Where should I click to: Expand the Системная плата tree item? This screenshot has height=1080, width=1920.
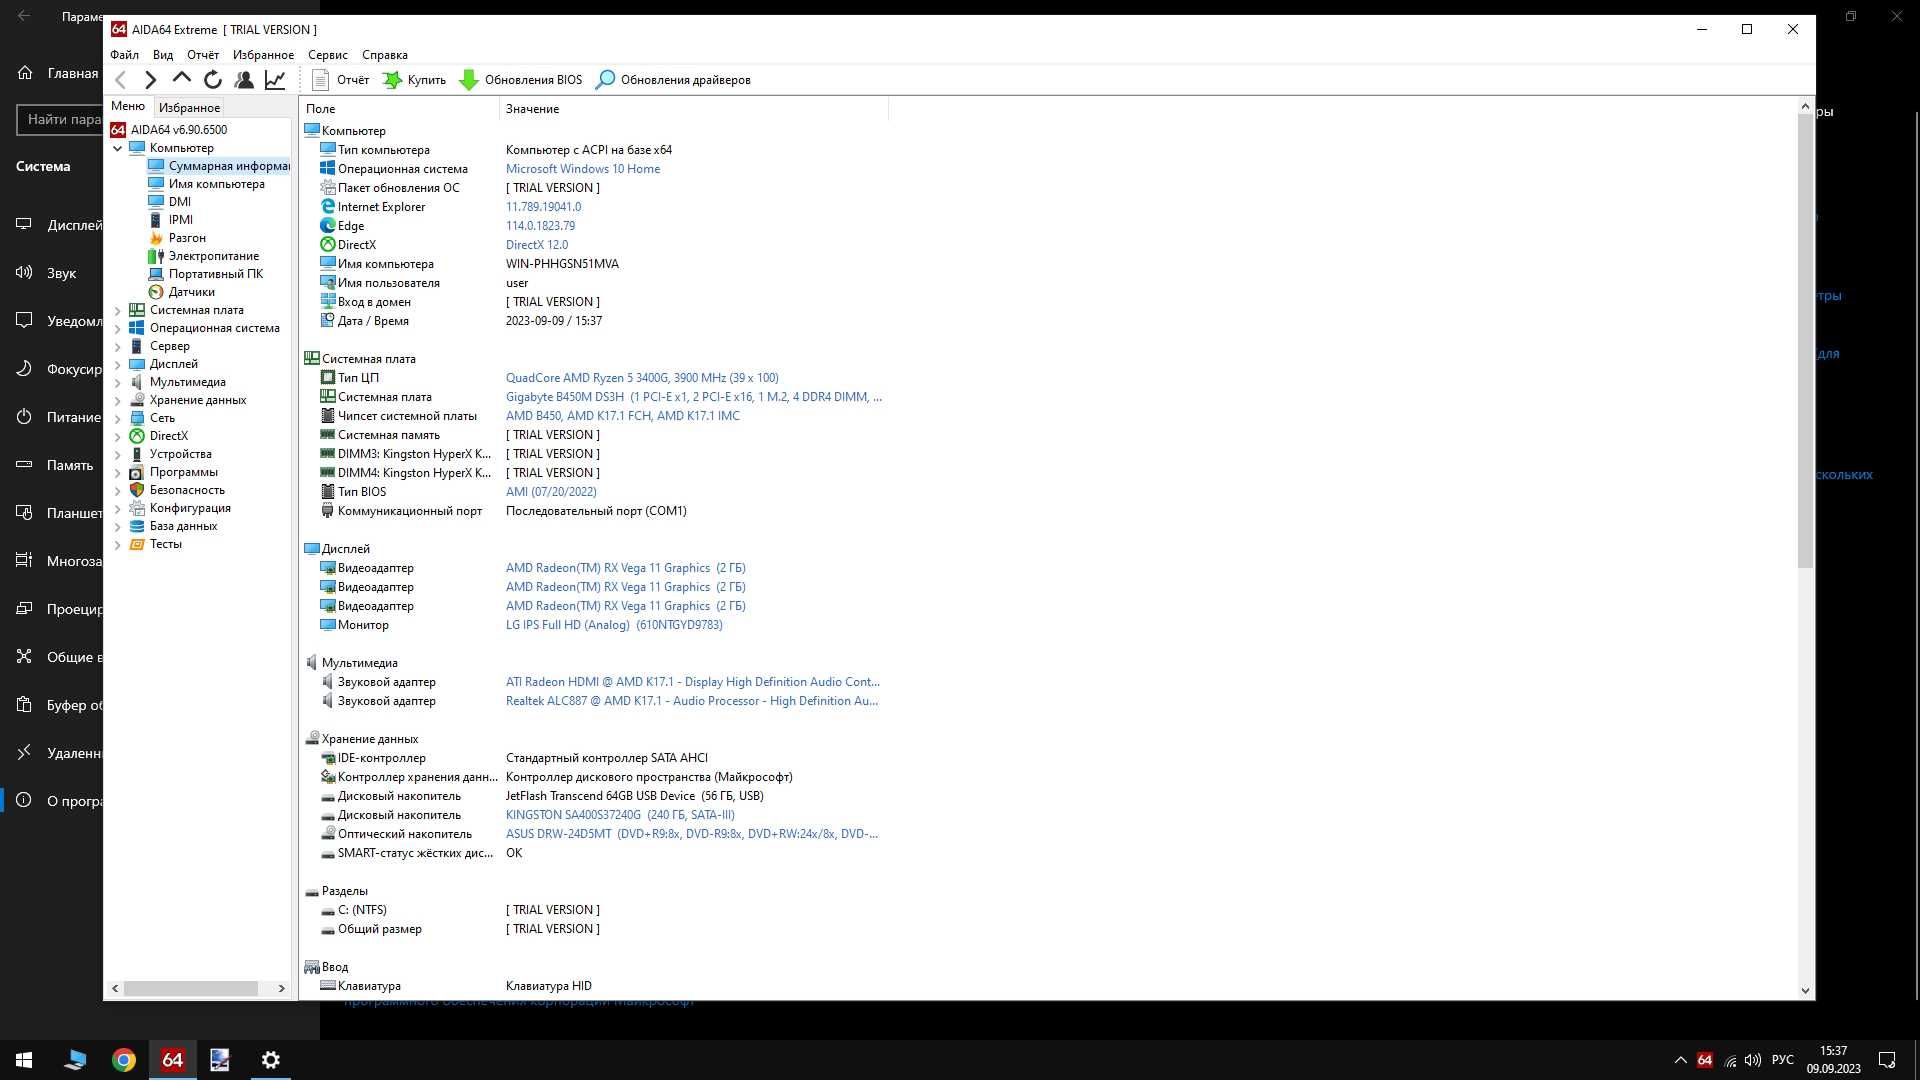(x=117, y=309)
